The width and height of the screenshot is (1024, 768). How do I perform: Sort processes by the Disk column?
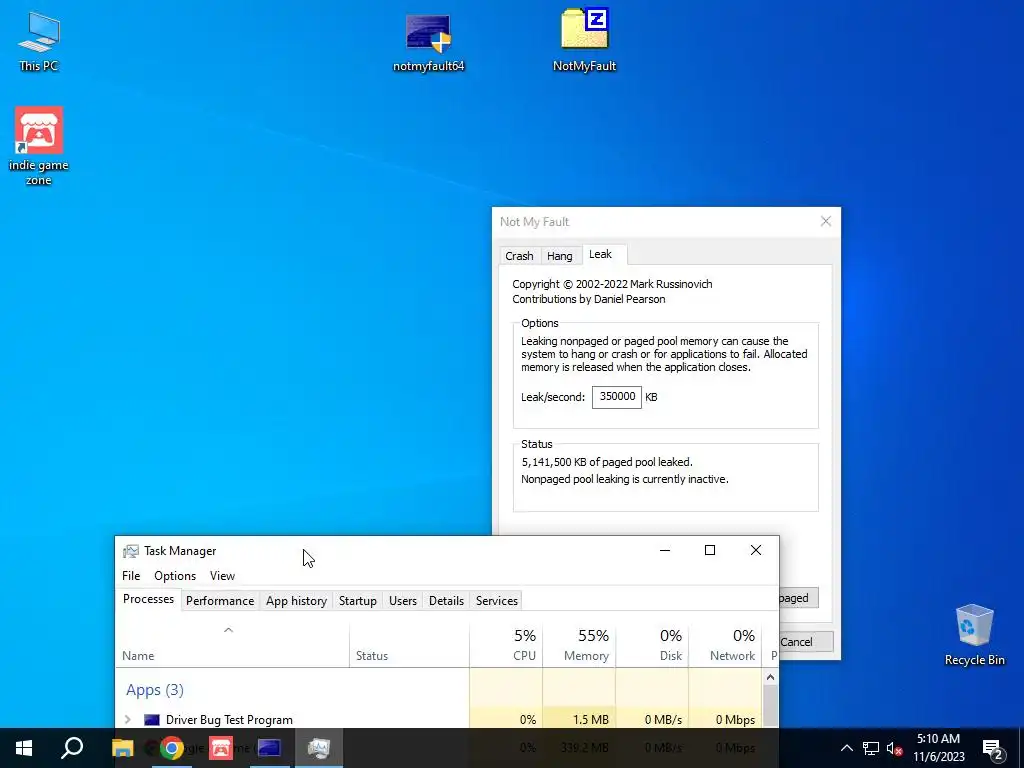(x=652, y=645)
